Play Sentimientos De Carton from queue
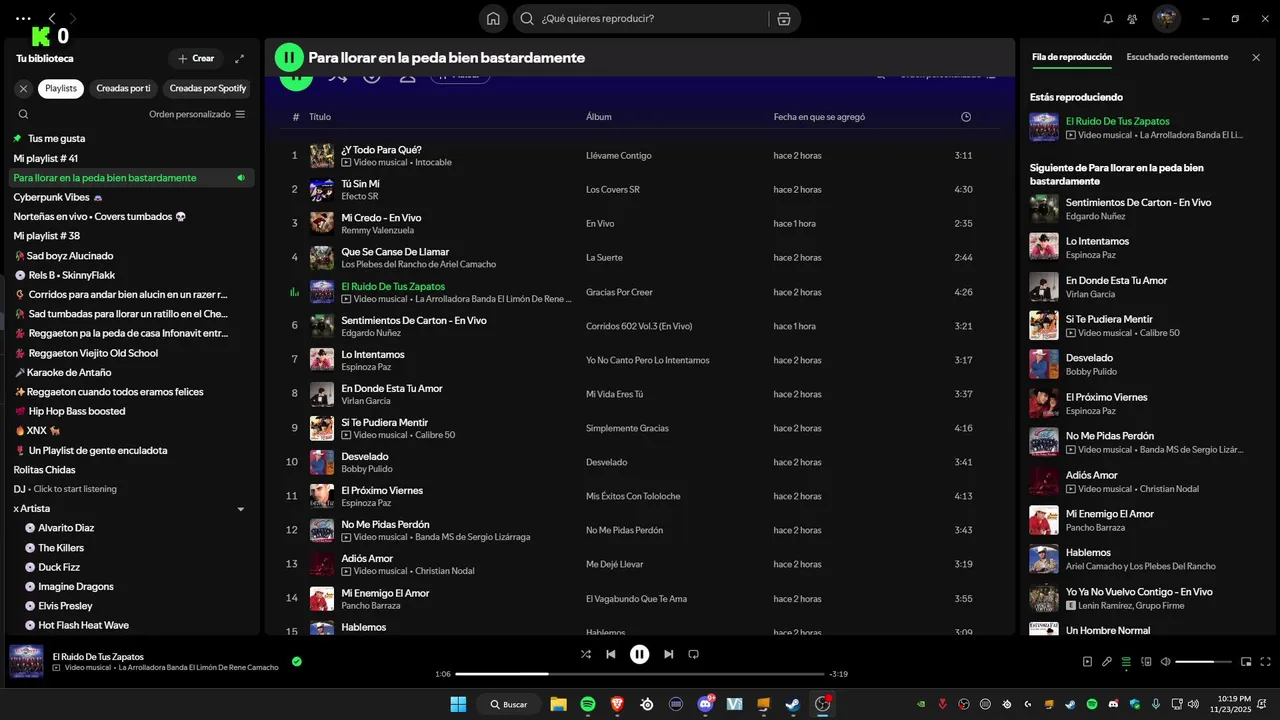1280x720 pixels. [1139, 208]
